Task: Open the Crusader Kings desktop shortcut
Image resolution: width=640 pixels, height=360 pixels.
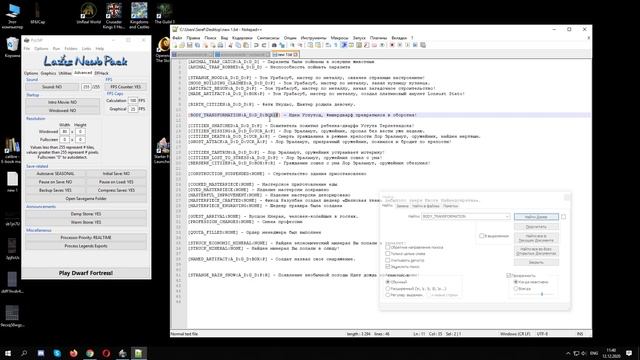Action: [114, 16]
